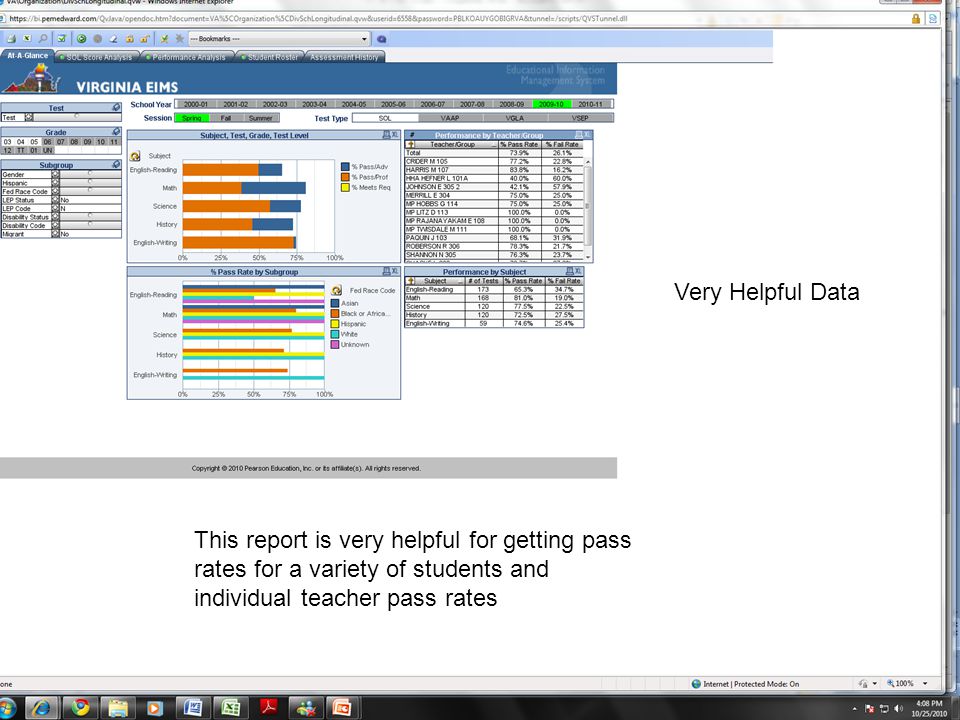This screenshot has height=720, width=960.
Task: Expand the Disability Status subgroup dropdown
Action: [55, 217]
